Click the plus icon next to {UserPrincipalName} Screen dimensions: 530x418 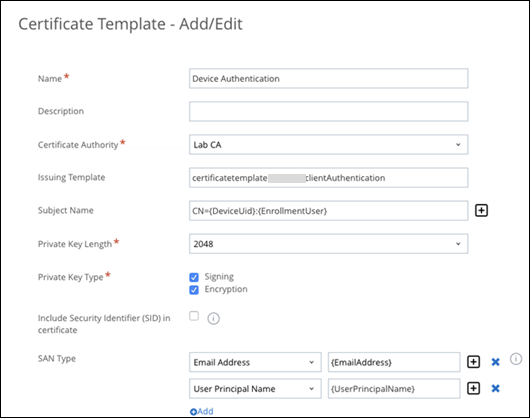[473, 388]
